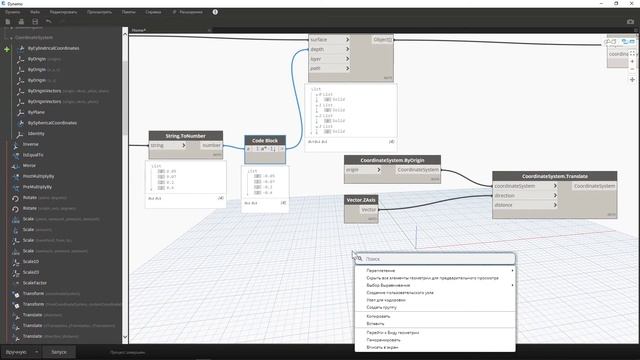640x360 pixels.
Task: Click the green plus Create icon in library
Action: pyautogui.click(x=7, y=49)
